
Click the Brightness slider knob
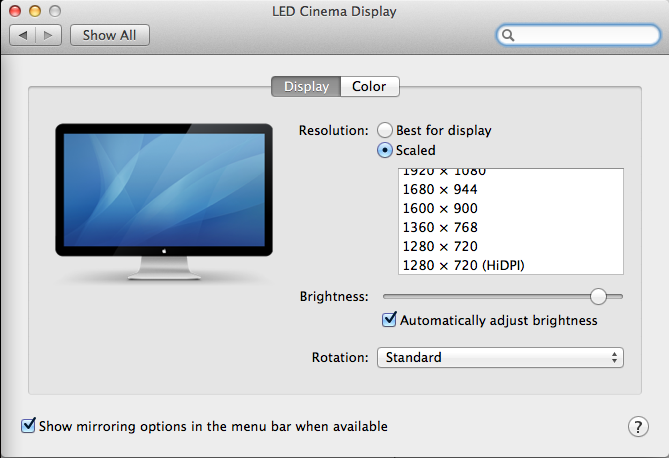click(598, 296)
